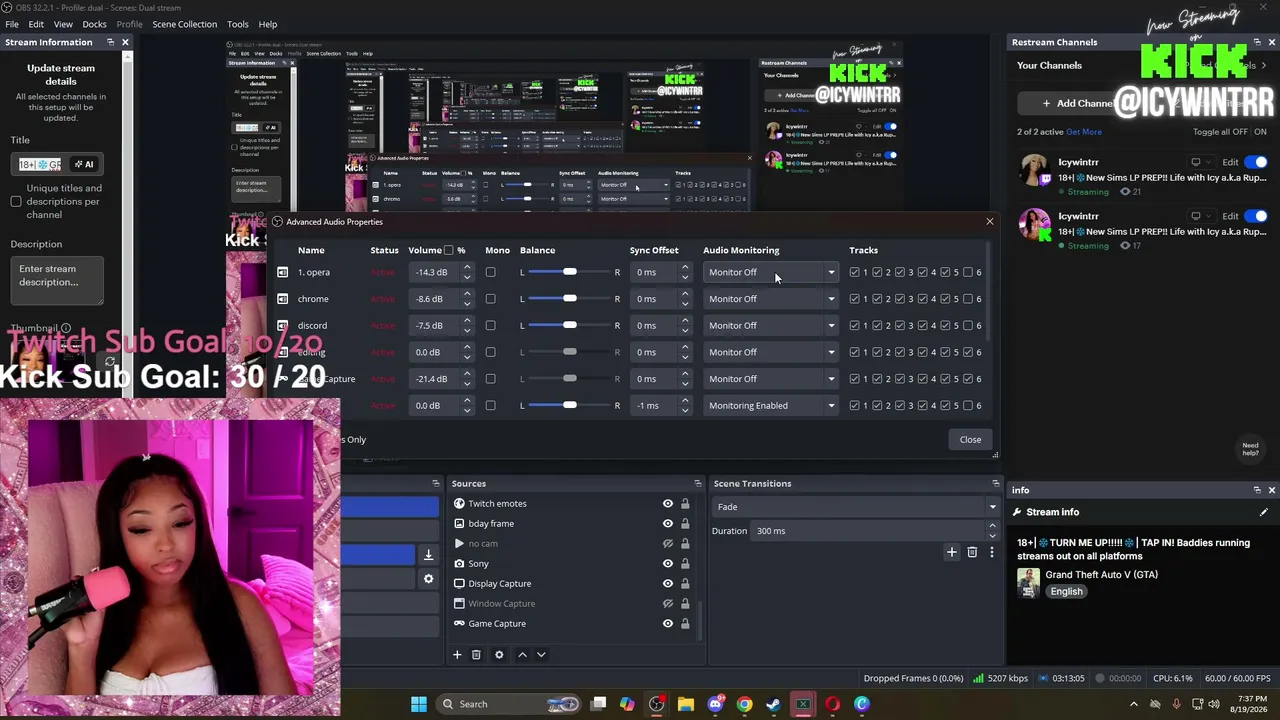Click the discord balance slider handle

click(x=569, y=325)
